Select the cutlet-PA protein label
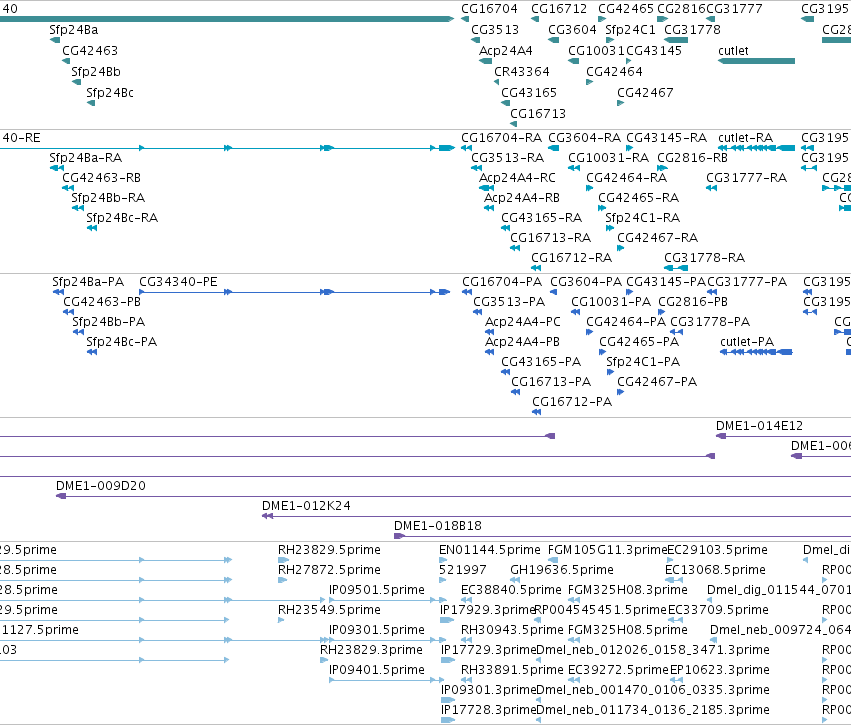 [747, 342]
